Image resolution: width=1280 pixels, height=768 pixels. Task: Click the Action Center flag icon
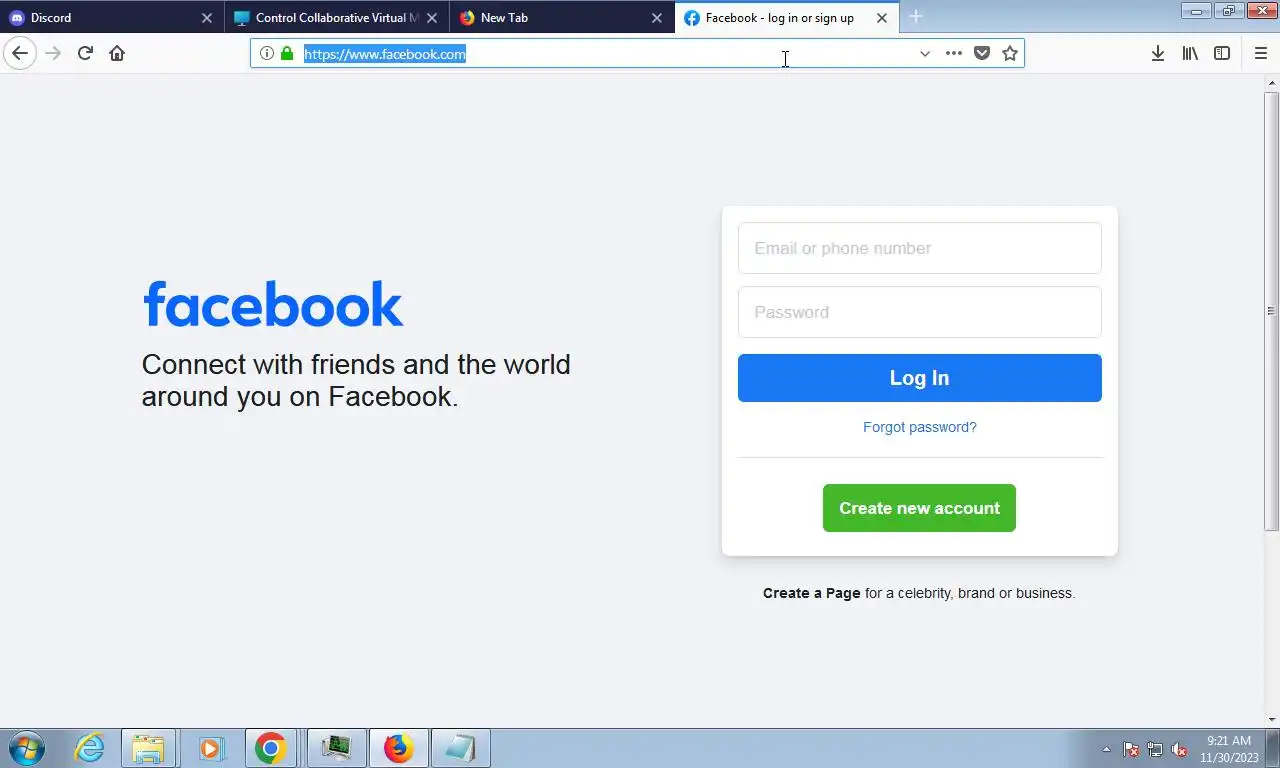(x=1131, y=749)
